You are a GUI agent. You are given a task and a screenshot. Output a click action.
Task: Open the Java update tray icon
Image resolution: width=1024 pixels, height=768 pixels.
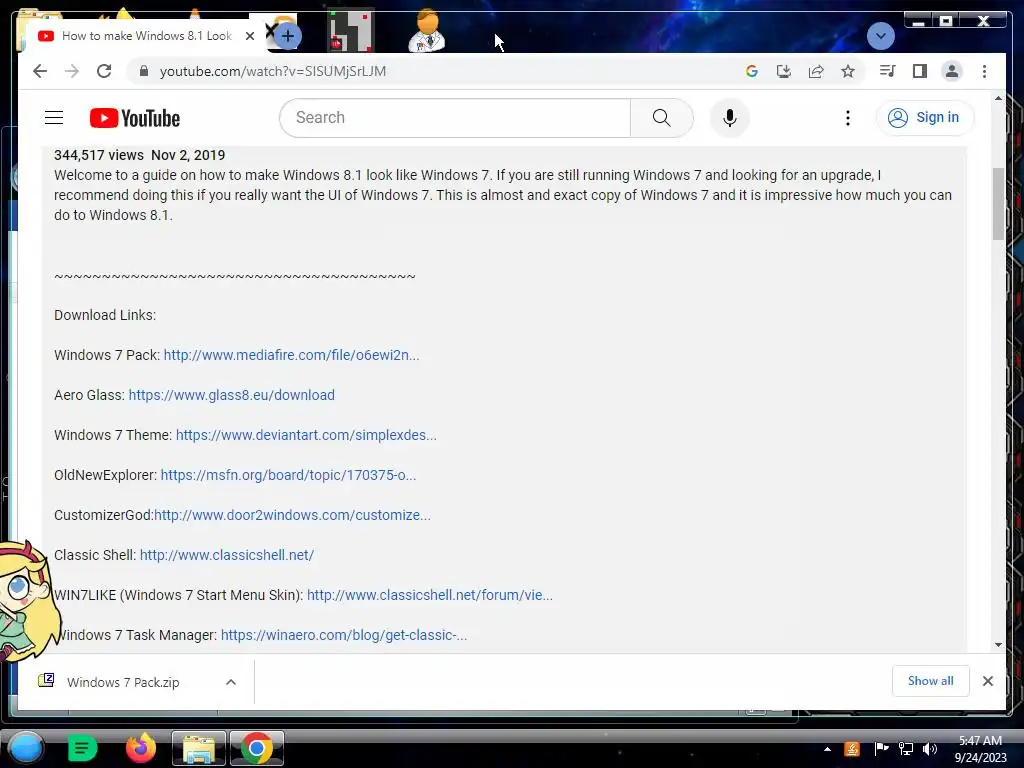pos(852,749)
